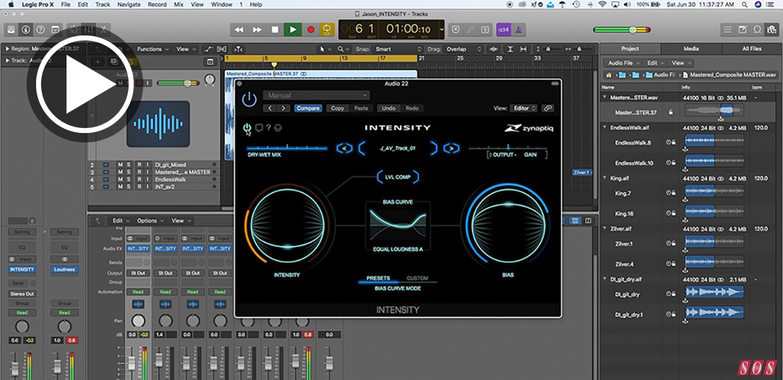Adjust the Output Gain slider
Screen dimensions: 783x380
coord(508,148)
